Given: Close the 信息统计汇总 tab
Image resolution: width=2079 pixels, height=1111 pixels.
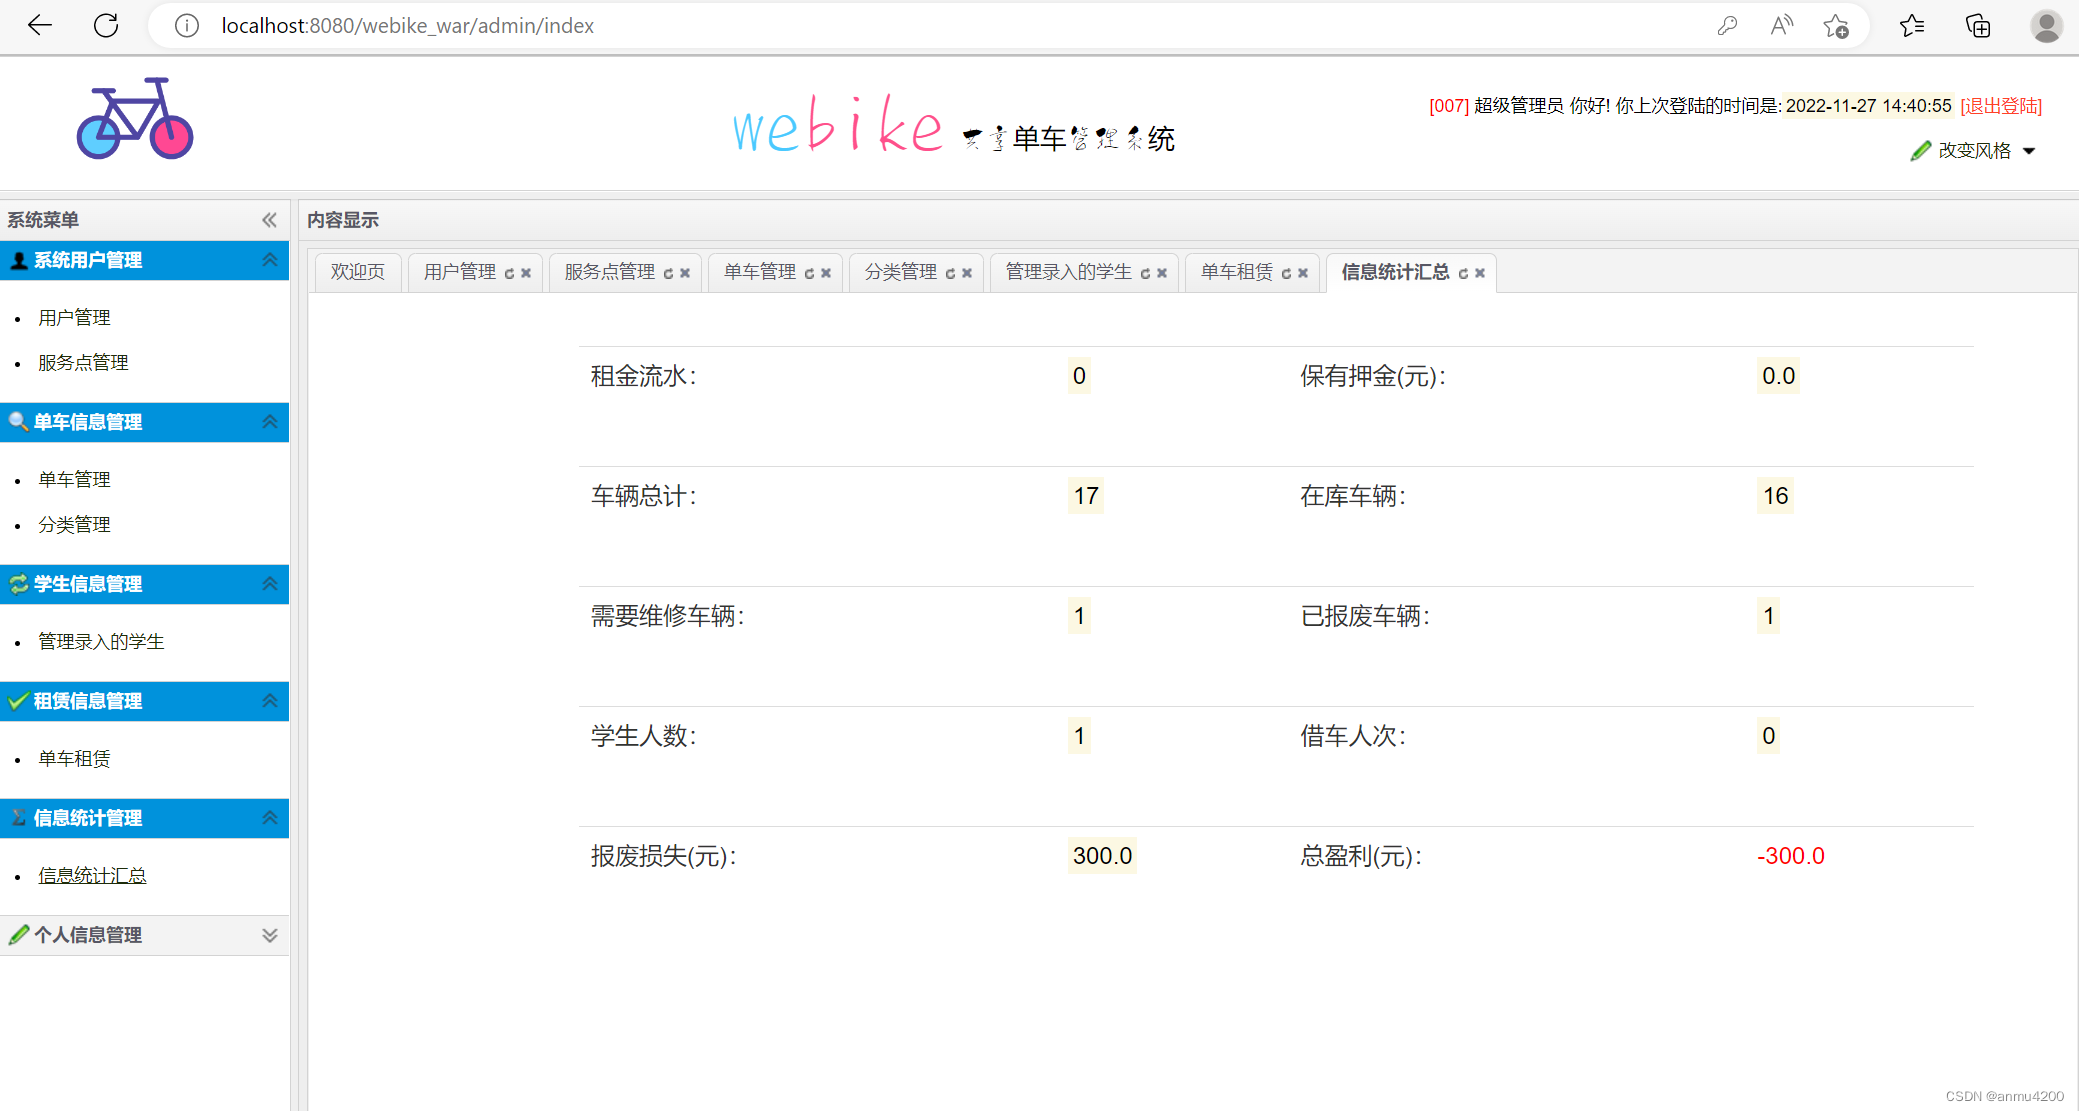Looking at the screenshot, I should [1480, 273].
